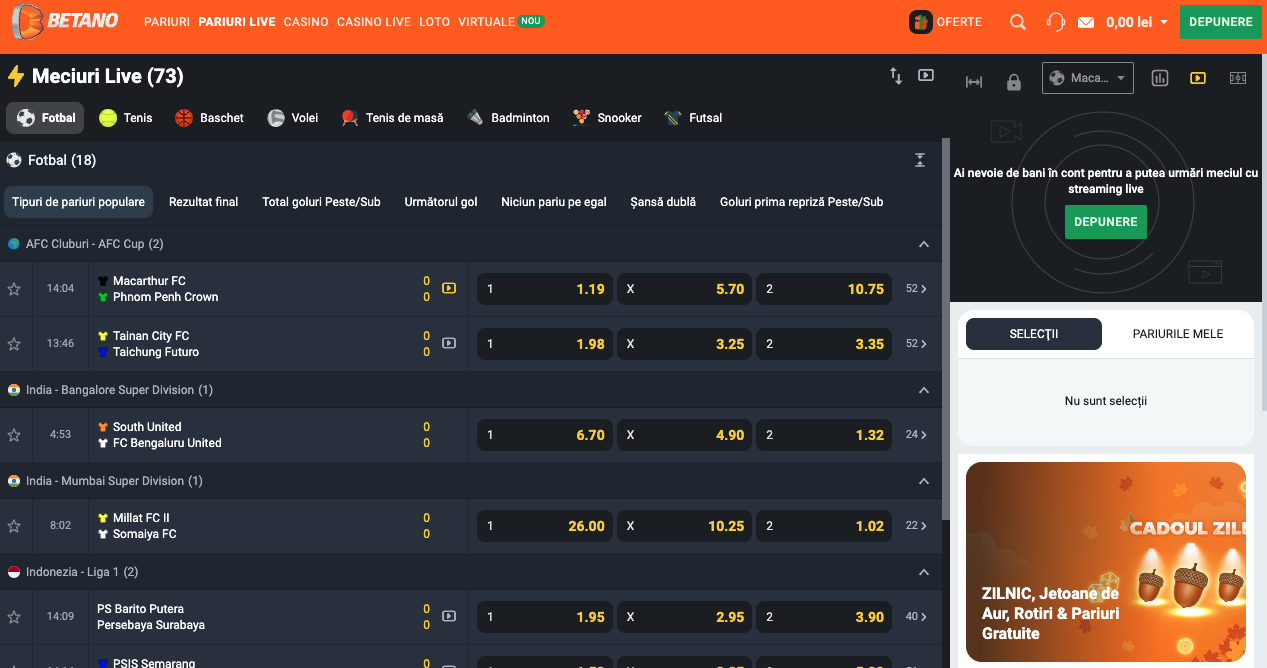The height and width of the screenshot is (668, 1267).
Task: Select draw odds 3.25 for Tainan match
Action: point(685,344)
